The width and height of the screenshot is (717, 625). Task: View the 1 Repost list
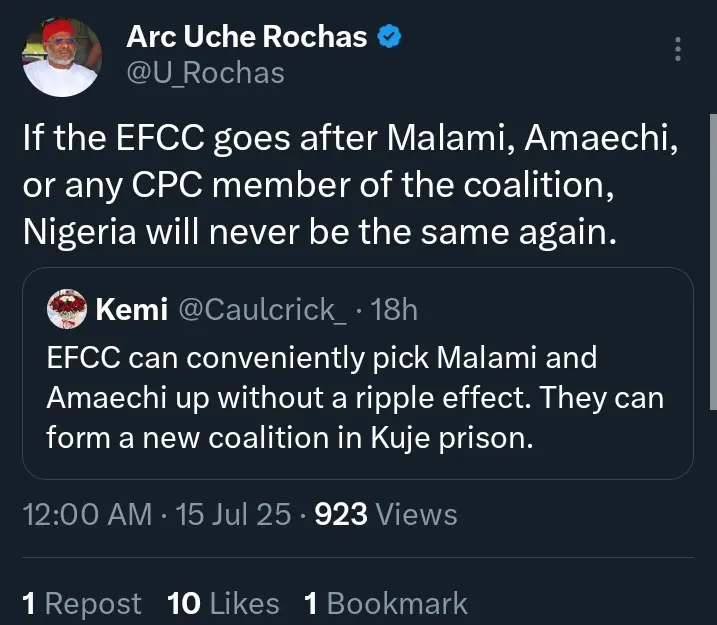click(x=82, y=604)
